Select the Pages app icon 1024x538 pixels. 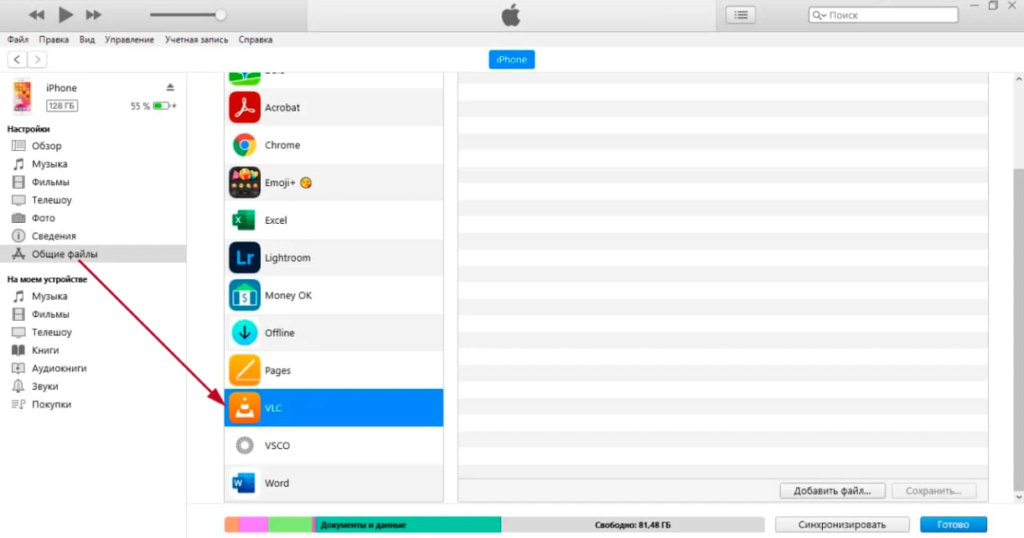click(244, 370)
